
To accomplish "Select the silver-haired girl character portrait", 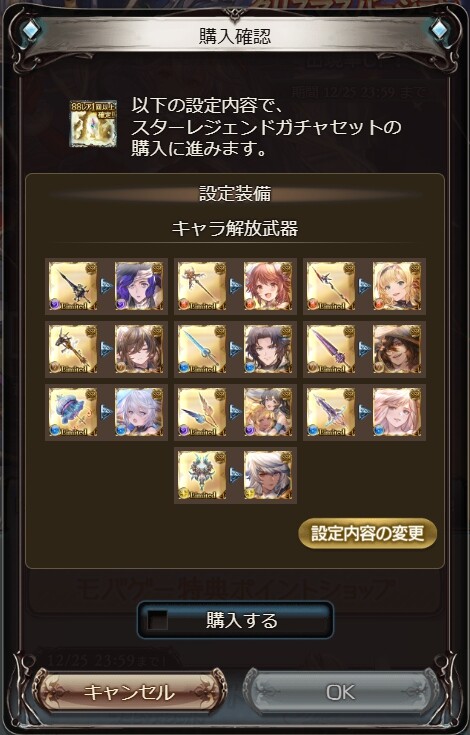I will [139, 412].
